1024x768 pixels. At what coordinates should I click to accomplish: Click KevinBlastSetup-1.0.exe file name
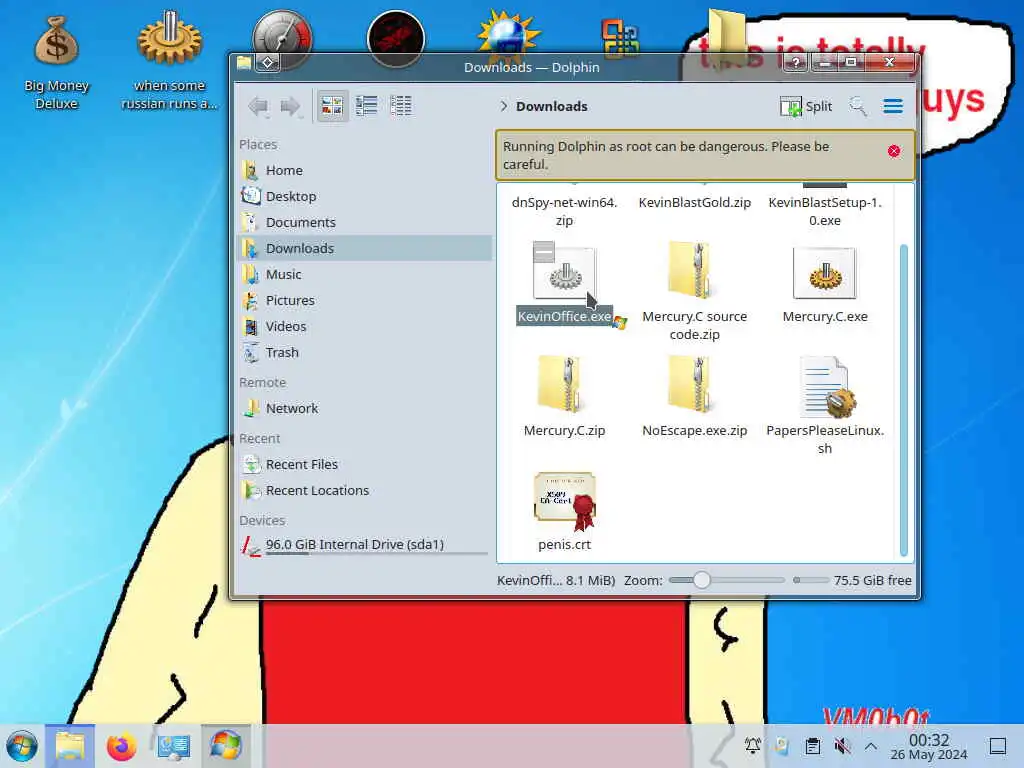click(825, 212)
